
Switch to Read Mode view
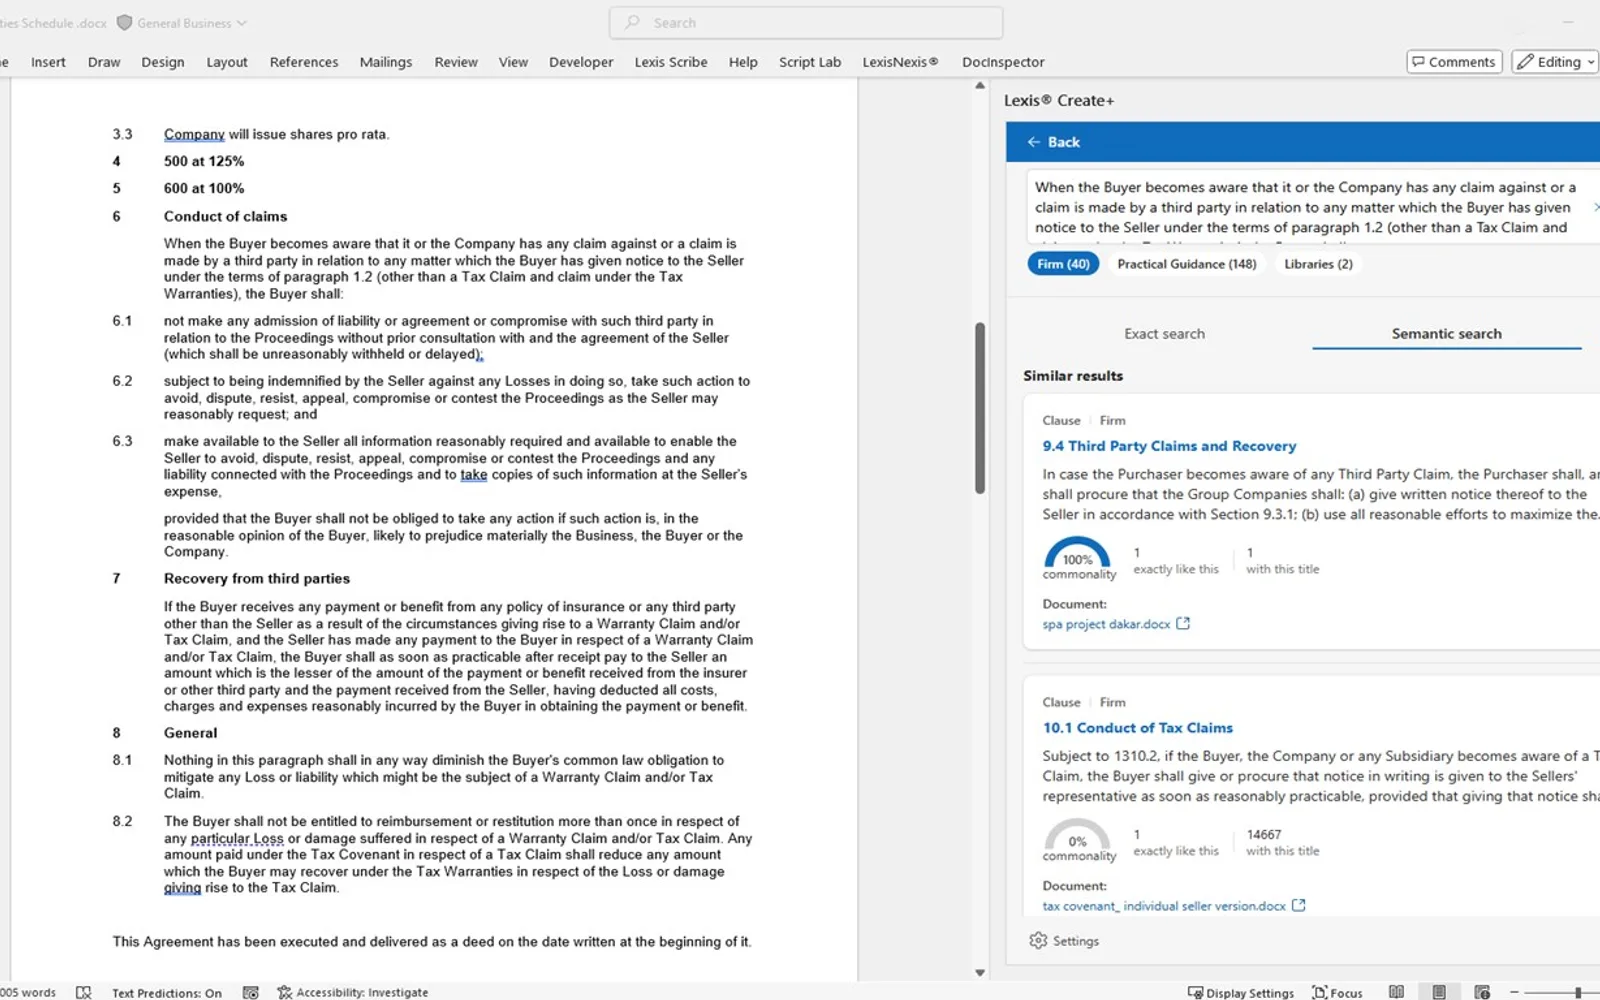1396,992
